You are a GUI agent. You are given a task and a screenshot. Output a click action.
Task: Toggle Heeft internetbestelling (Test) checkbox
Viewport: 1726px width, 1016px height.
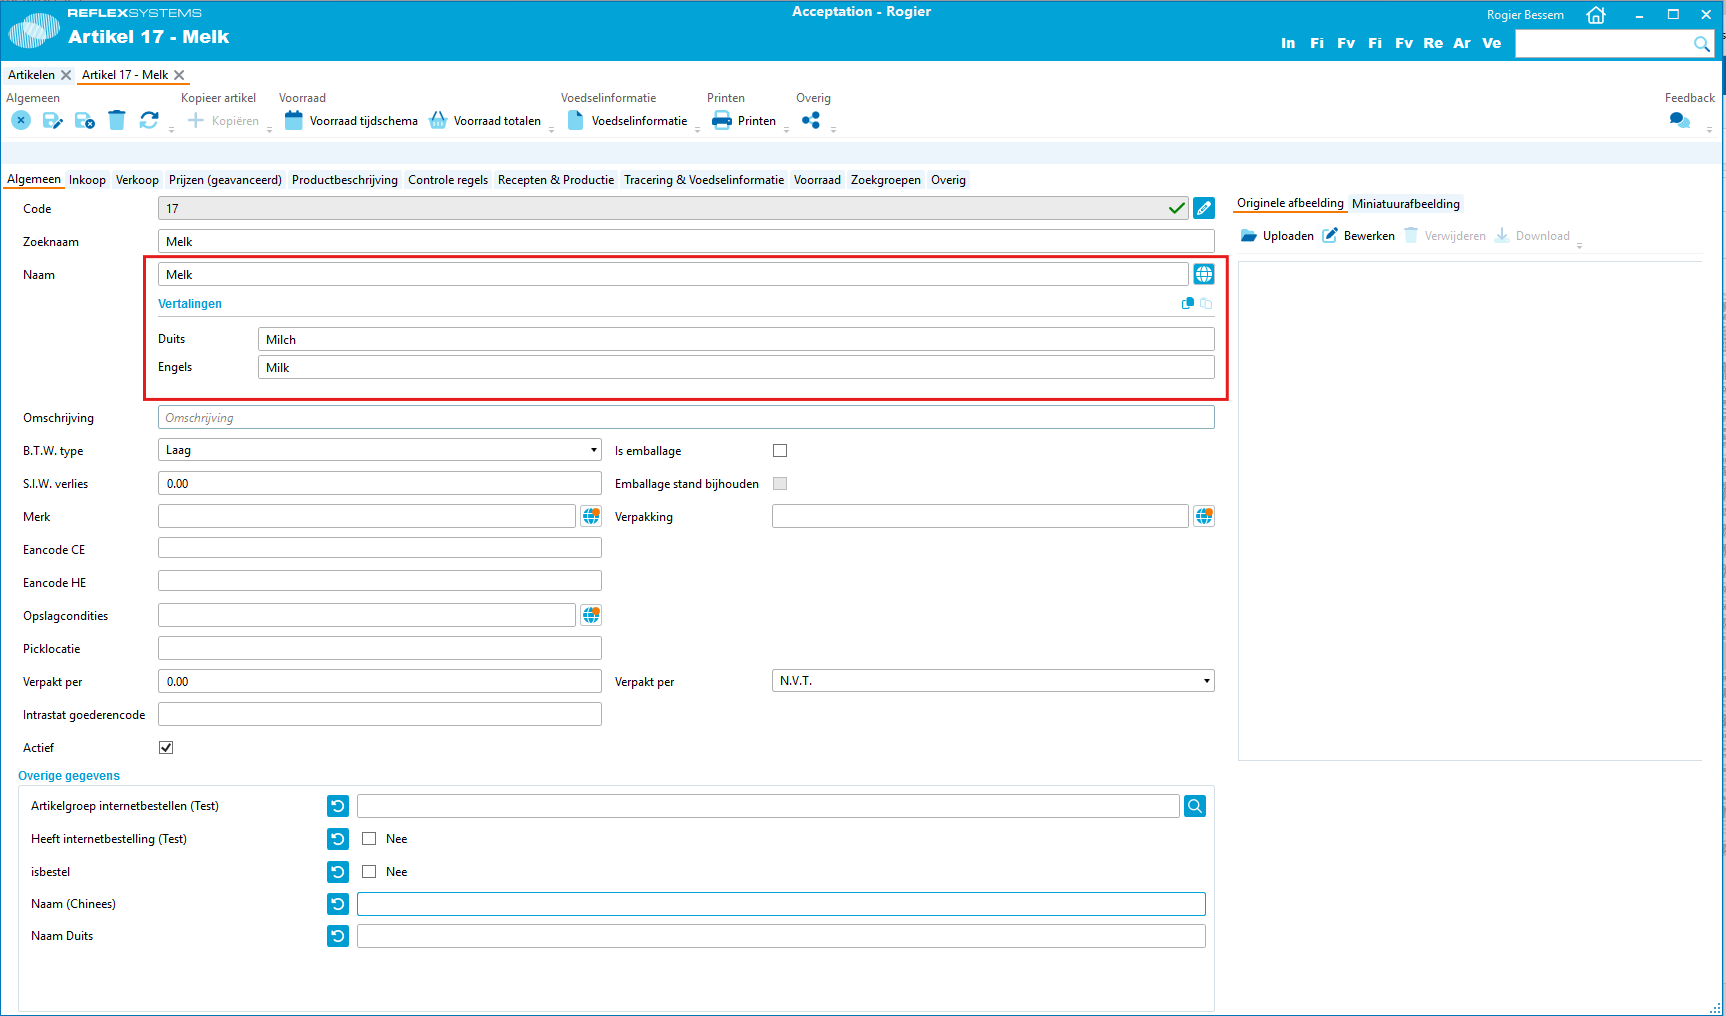coord(369,839)
